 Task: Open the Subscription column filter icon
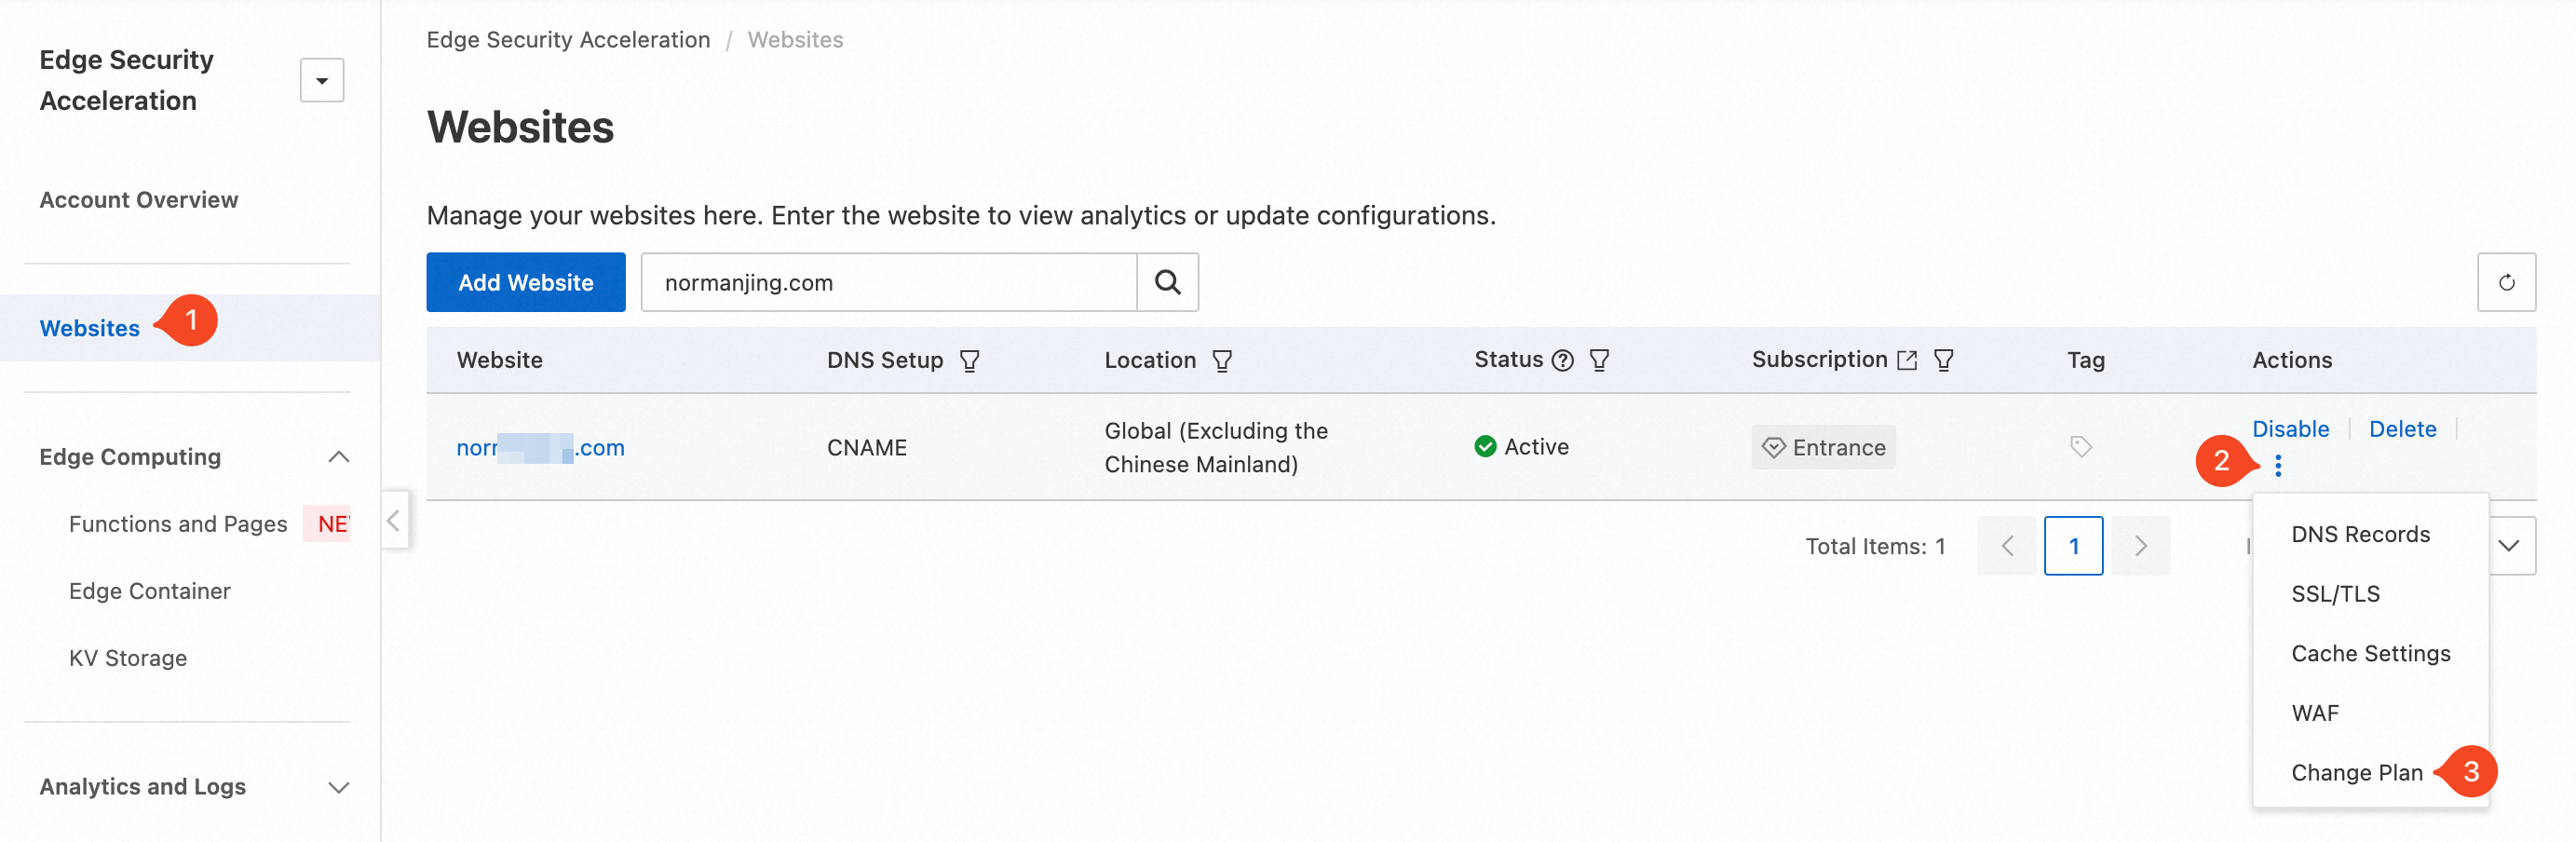tap(1943, 360)
